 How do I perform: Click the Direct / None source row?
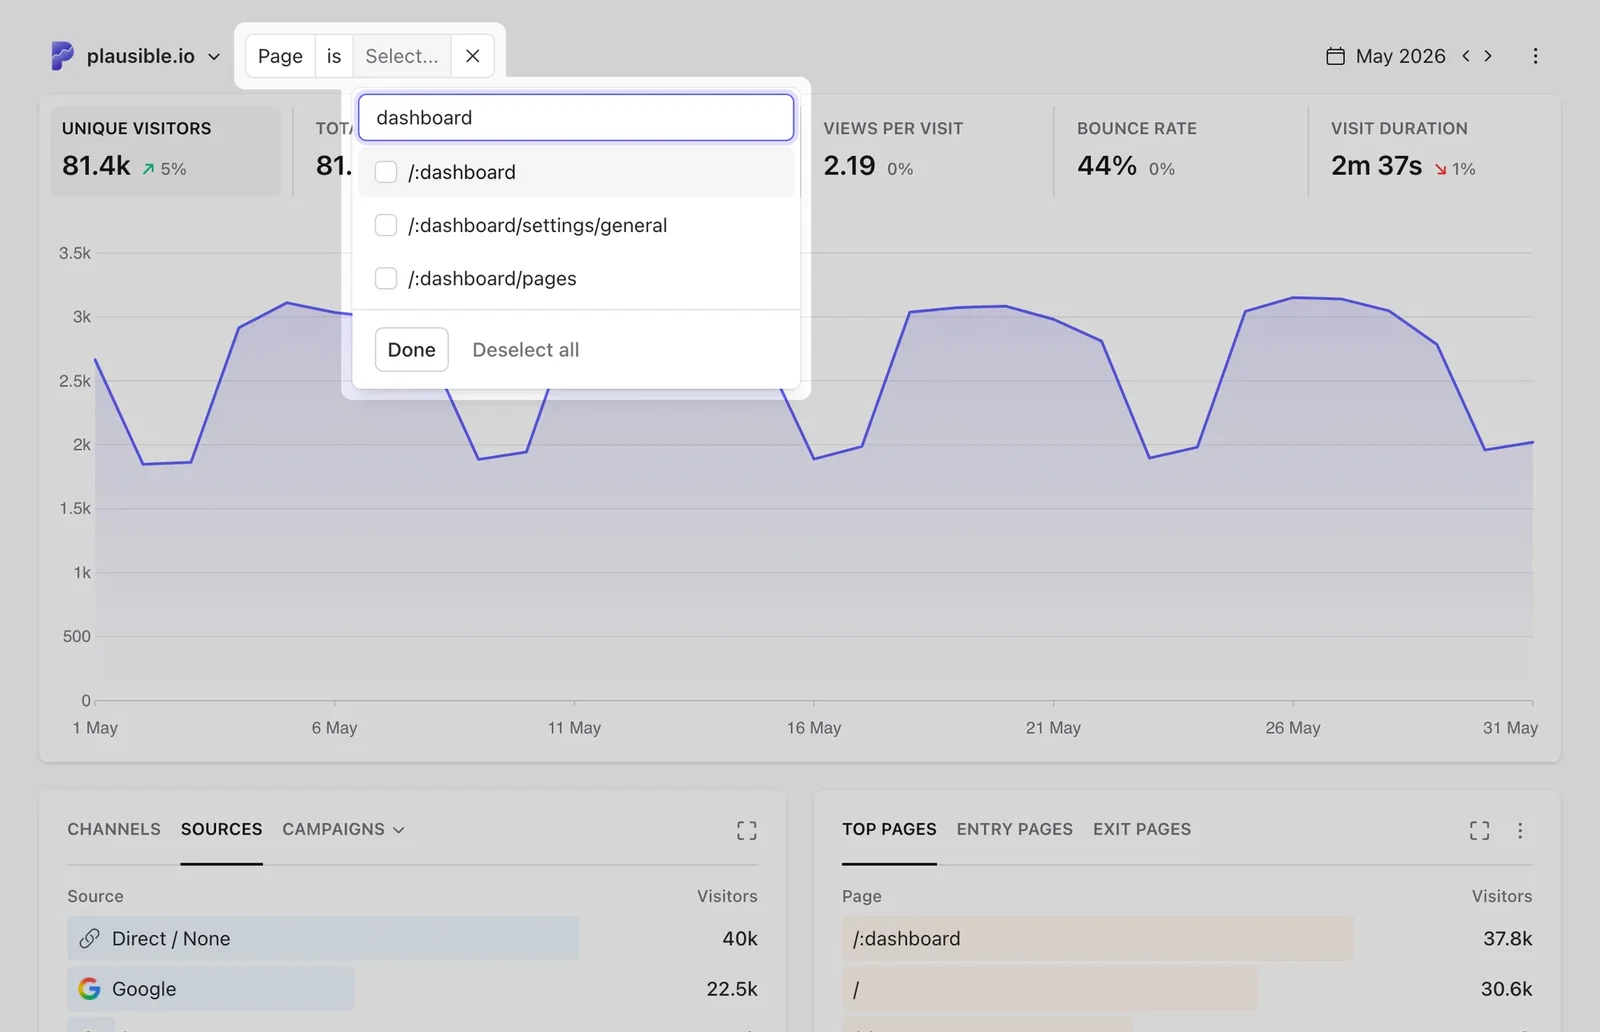click(412, 939)
